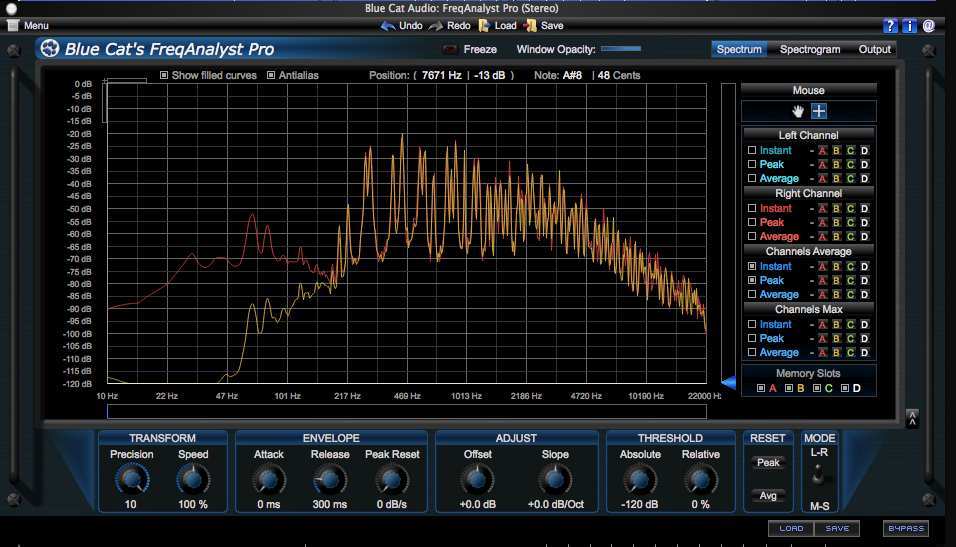Image resolution: width=956 pixels, height=547 pixels.
Task: Toggle the Show filled curves checkbox
Action: (164, 75)
